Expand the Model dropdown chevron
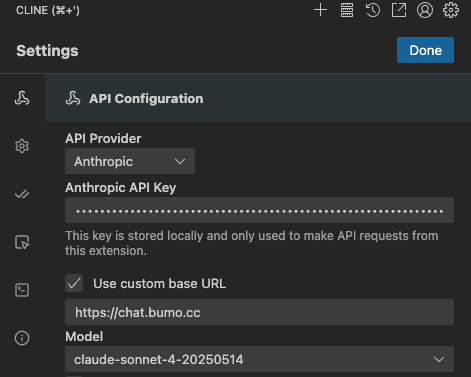471x377 pixels. 439,359
